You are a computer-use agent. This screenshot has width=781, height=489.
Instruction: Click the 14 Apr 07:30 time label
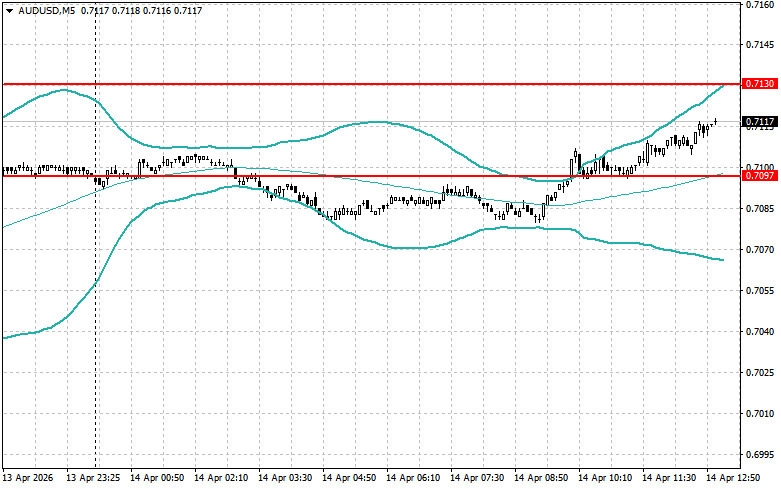477,478
